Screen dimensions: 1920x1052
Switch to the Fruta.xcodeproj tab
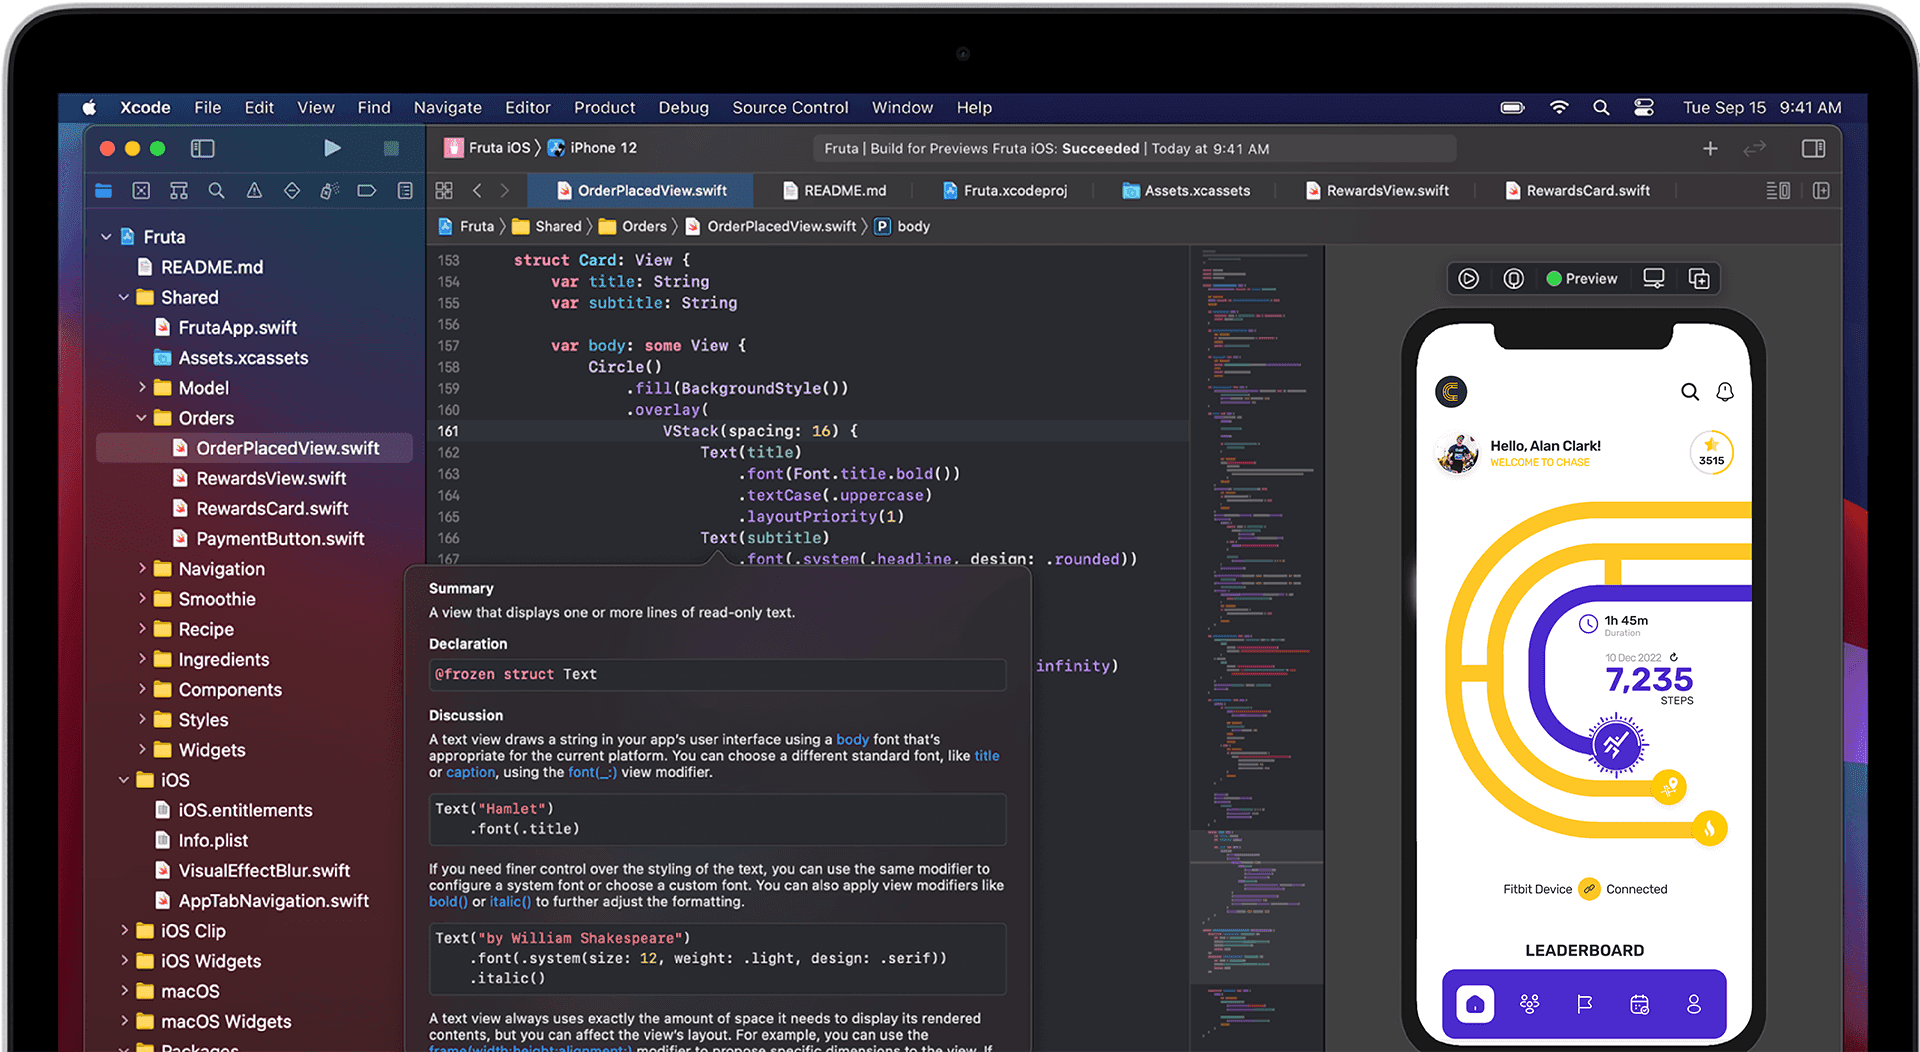(x=1004, y=190)
